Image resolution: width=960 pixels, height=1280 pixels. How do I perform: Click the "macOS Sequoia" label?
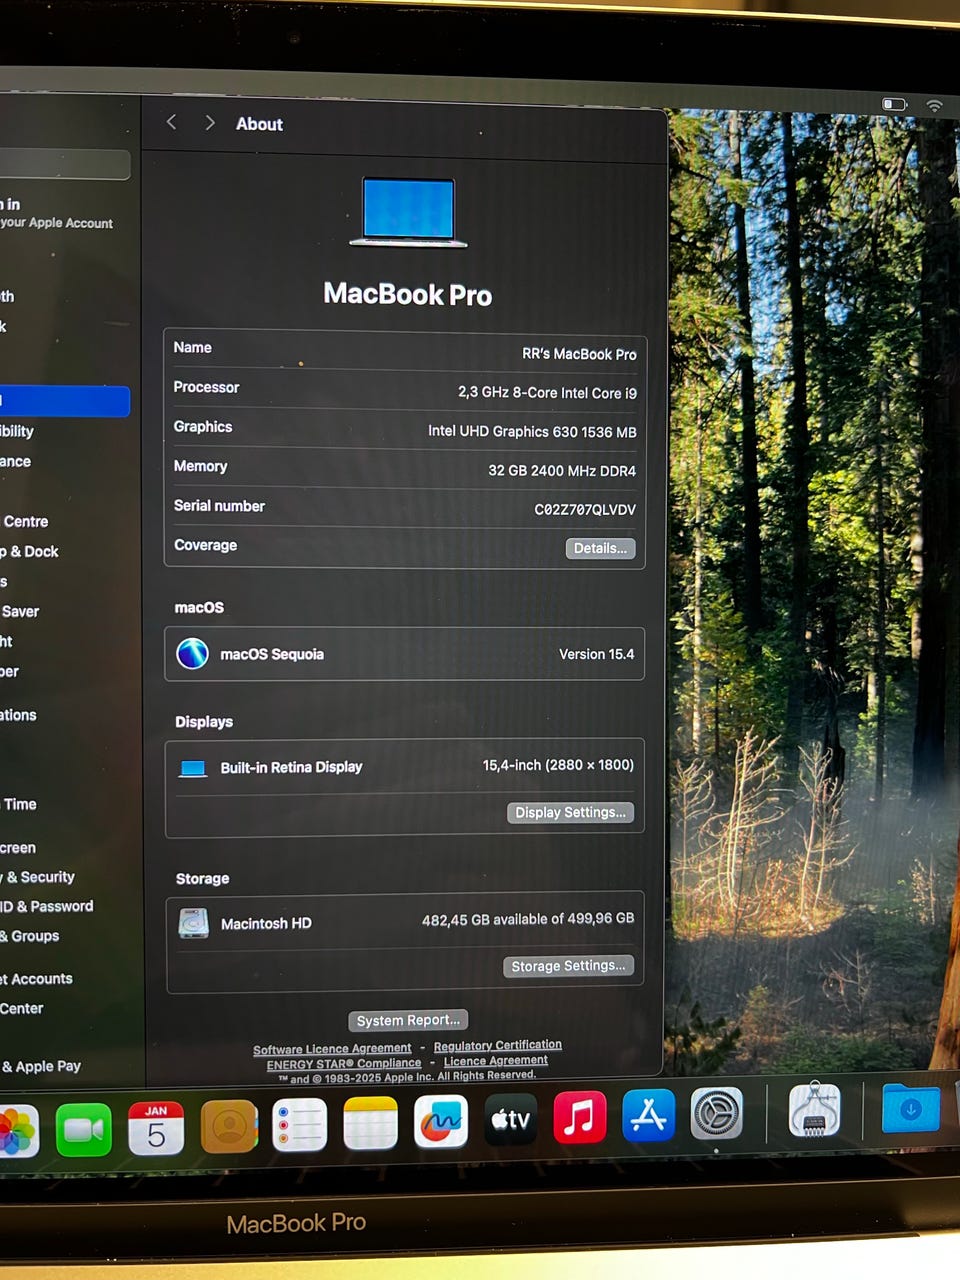point(272,654)
